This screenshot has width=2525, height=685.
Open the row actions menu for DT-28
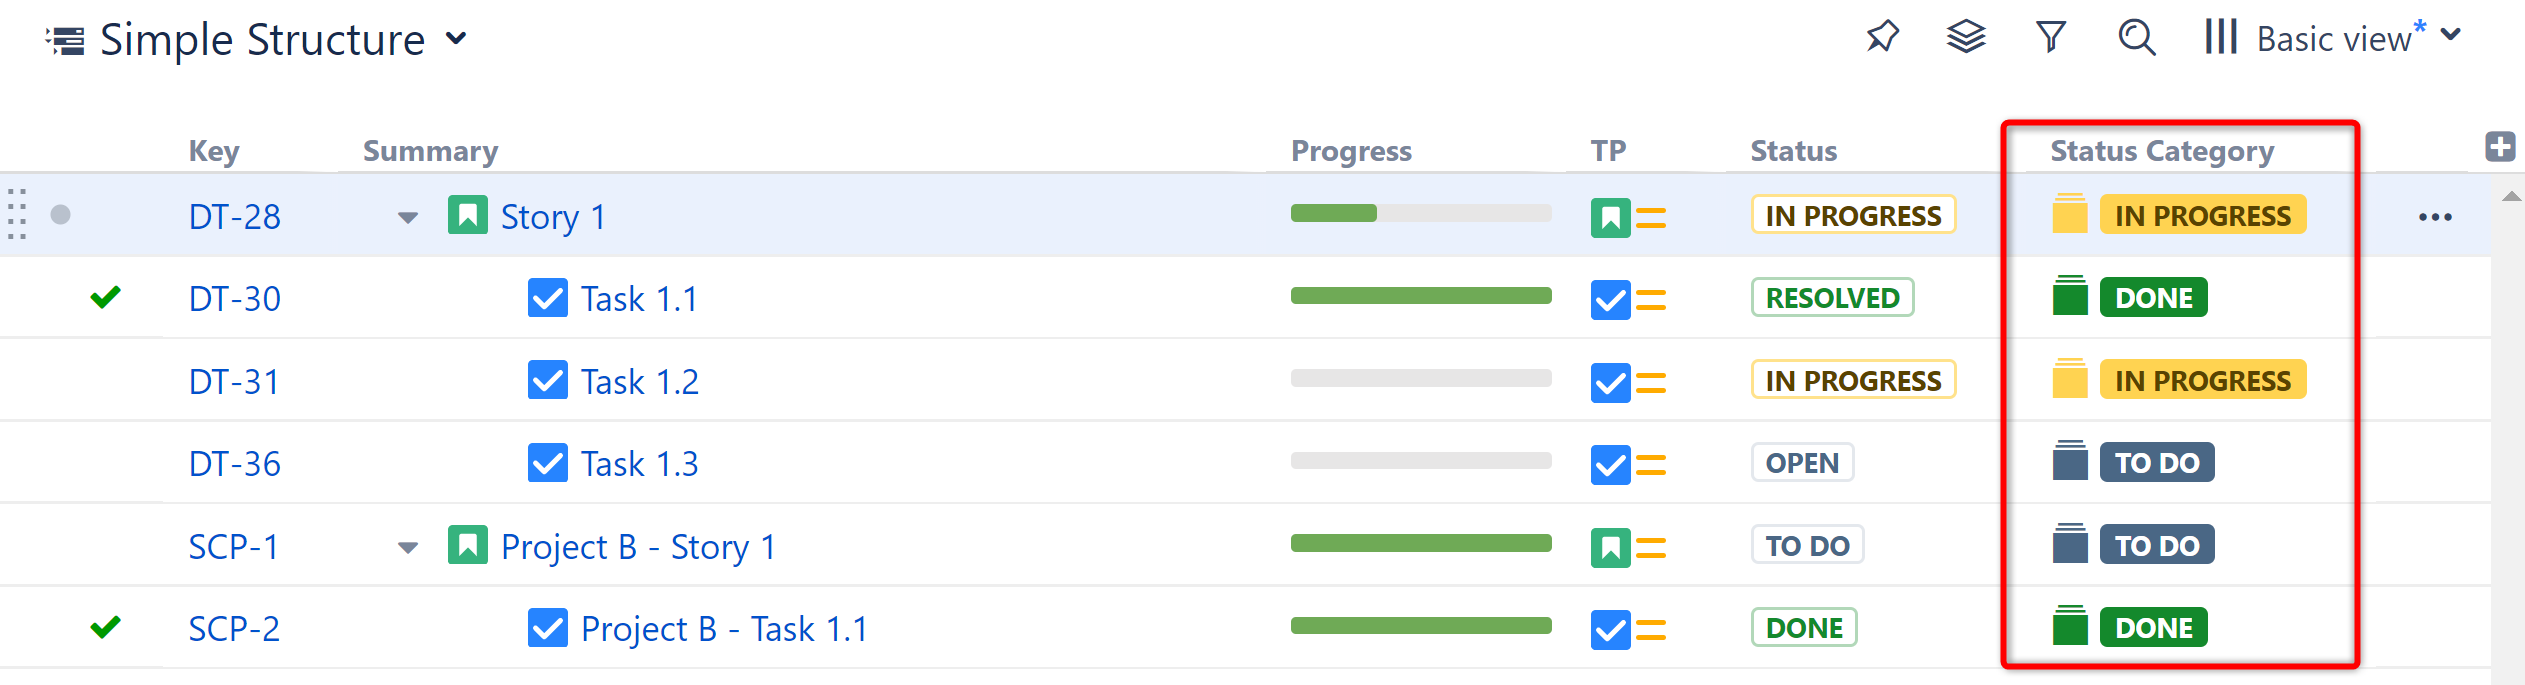pyautogui.click(x=2437, y=215)
